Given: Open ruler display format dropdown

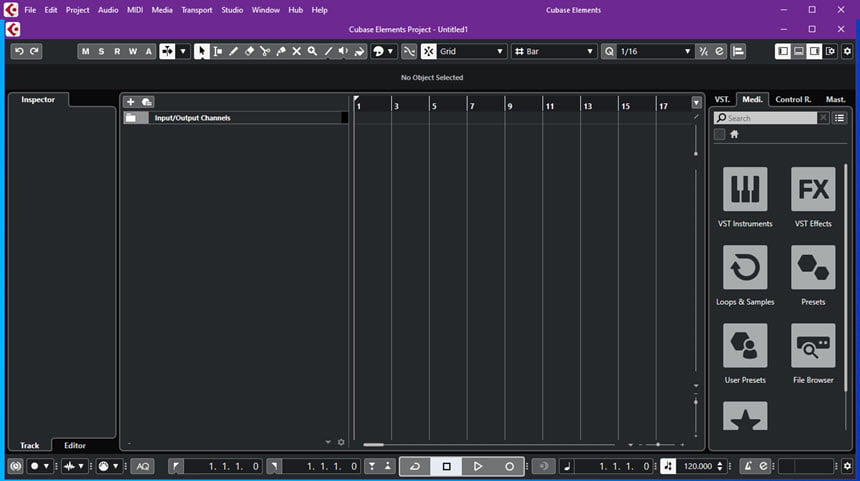Looking at the screenshot, I should [x=696, y=103].
